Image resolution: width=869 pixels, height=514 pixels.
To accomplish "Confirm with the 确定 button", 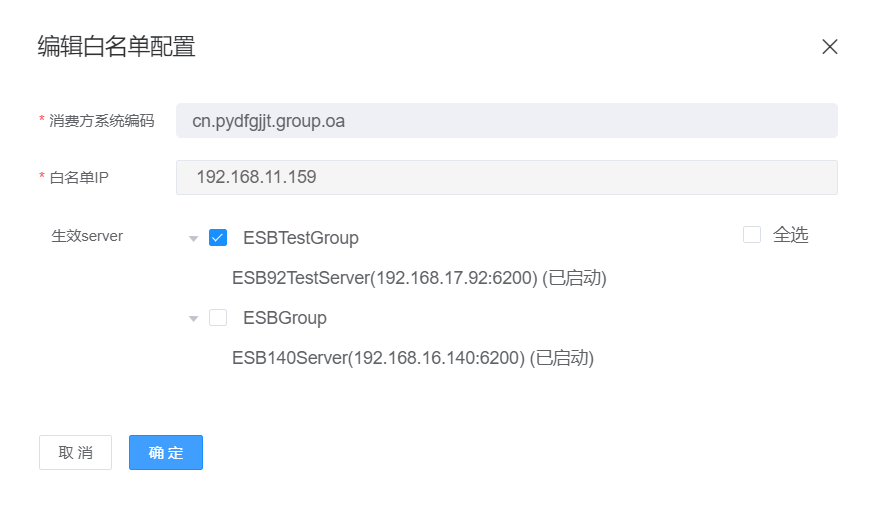I will point(166,452).
